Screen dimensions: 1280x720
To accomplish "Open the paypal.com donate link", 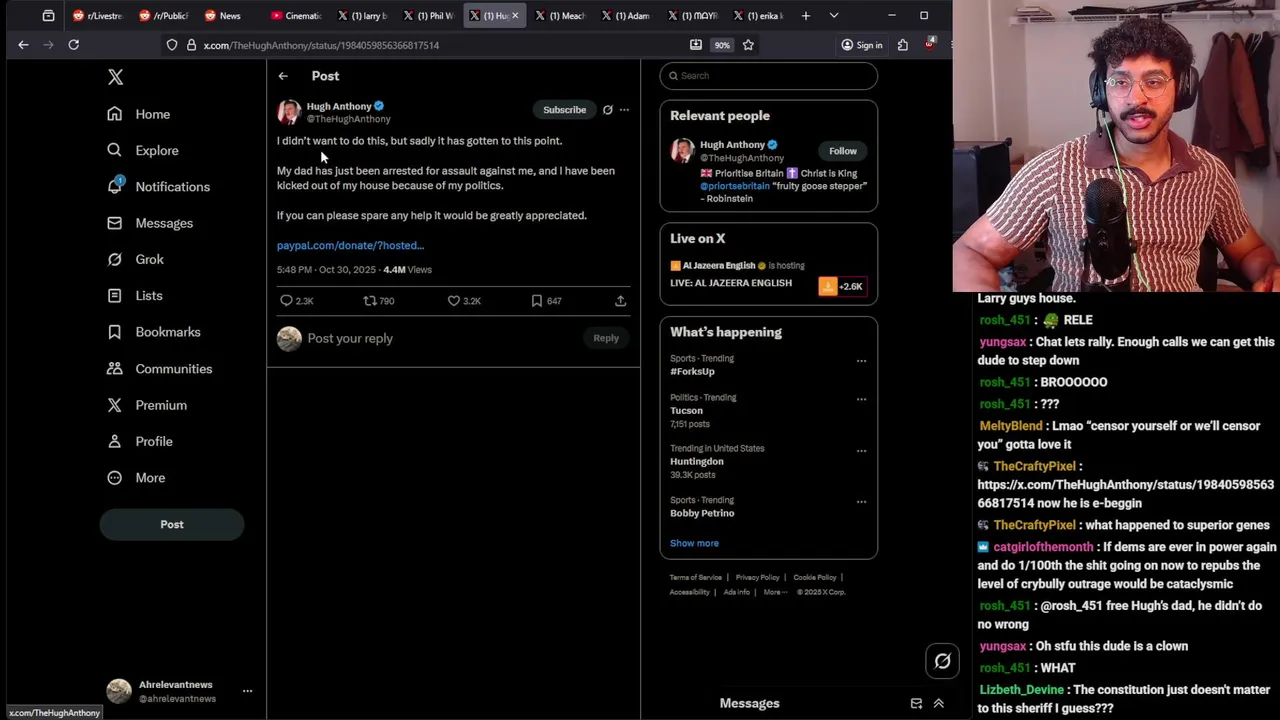I will 350,245.
